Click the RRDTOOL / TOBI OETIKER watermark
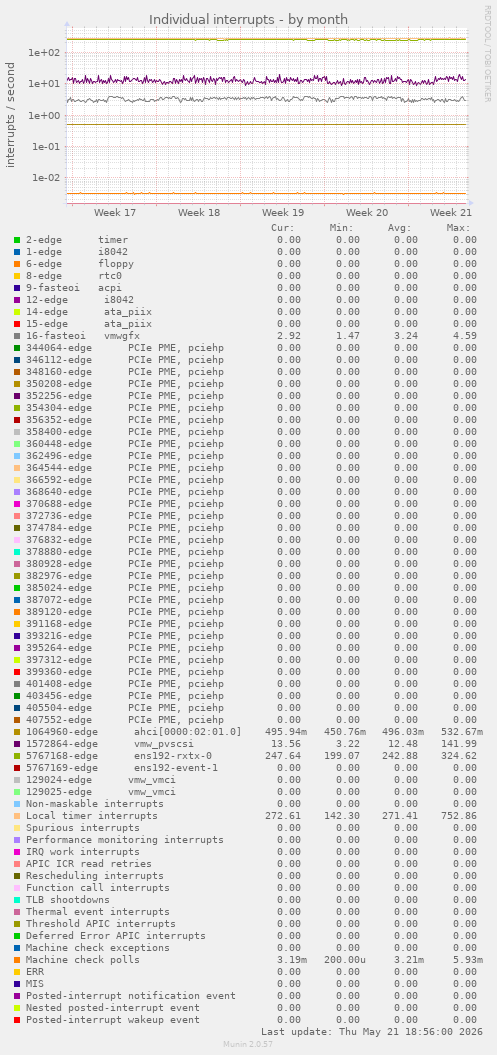 [x=488, y=54]
